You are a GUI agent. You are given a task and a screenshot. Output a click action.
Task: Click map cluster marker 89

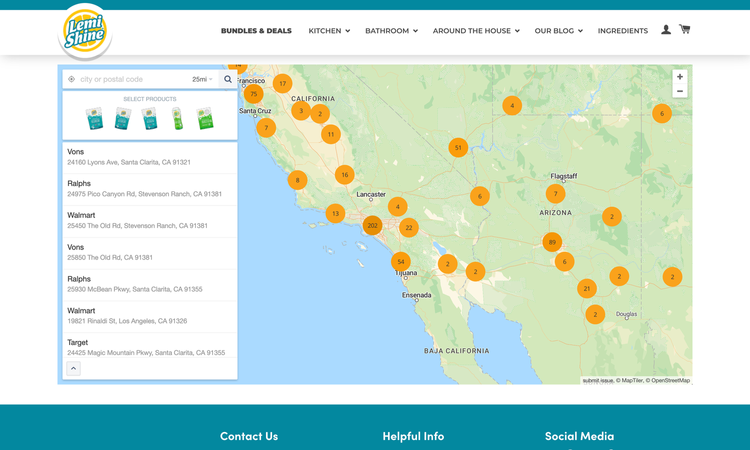coord(552,242)
